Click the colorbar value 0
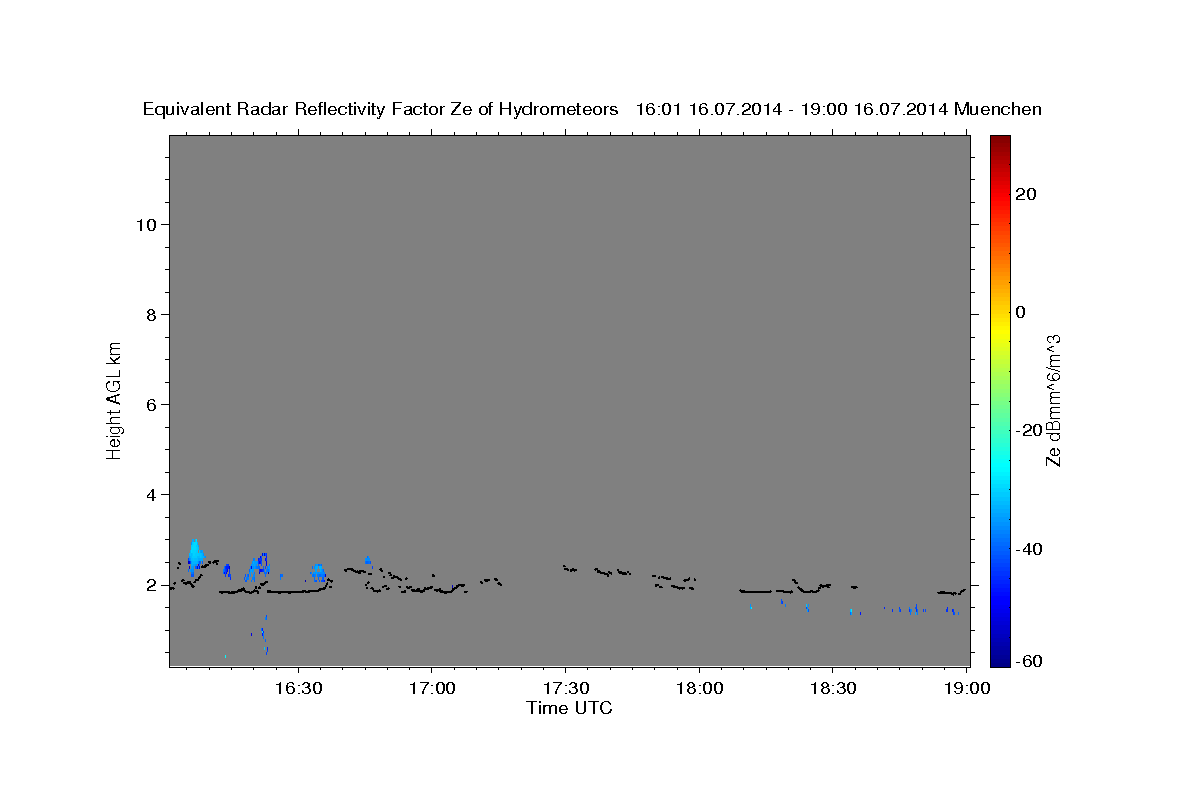This screenshot has width=1200, height=800. pyautogui.click(x=1022, y=312)
